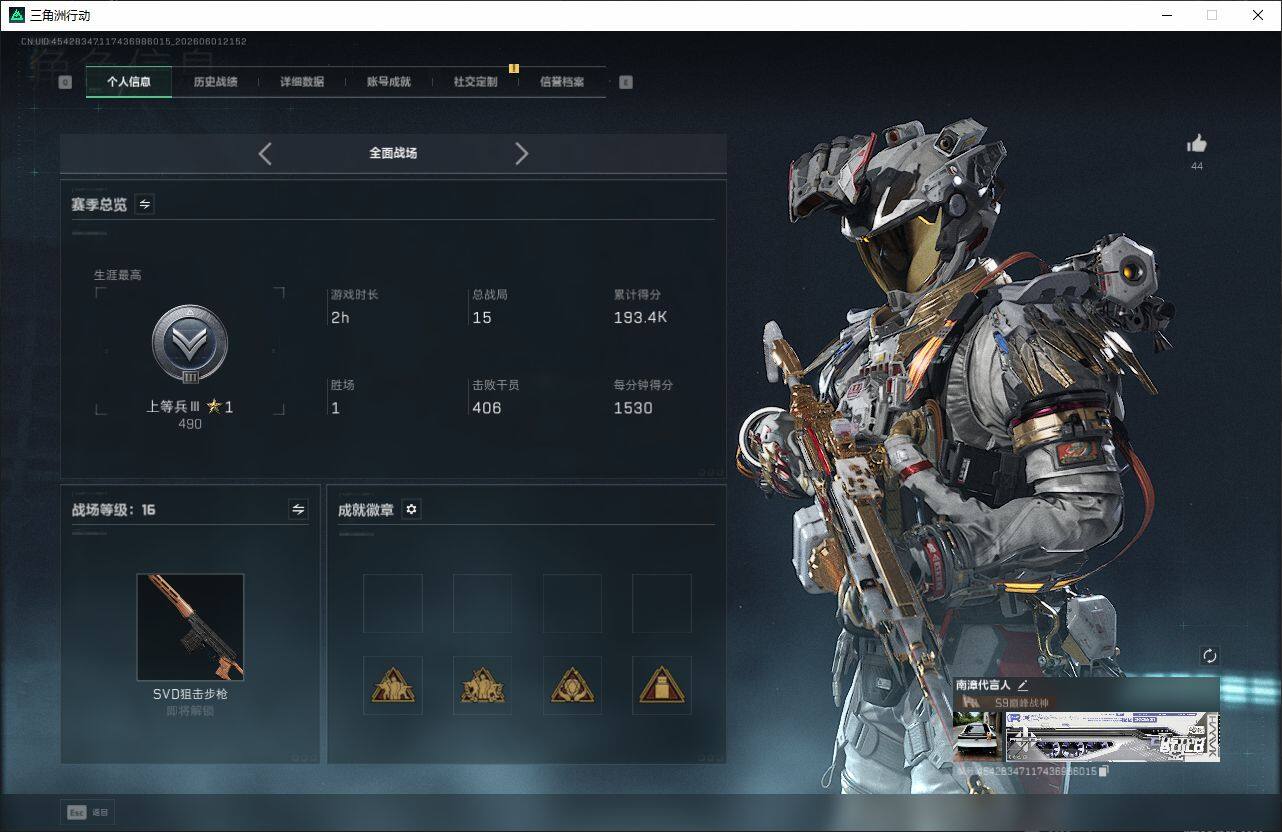Screen dimensions: 1282x832
Task: Click the 生涯最高 label
Action: pyautogui.click(x=118, y=275)
